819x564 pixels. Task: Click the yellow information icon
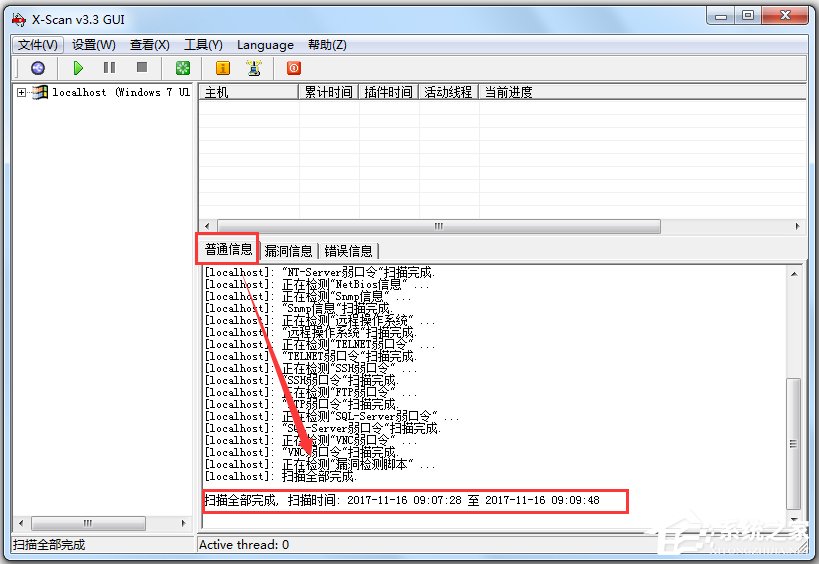[x=223, y=68]
